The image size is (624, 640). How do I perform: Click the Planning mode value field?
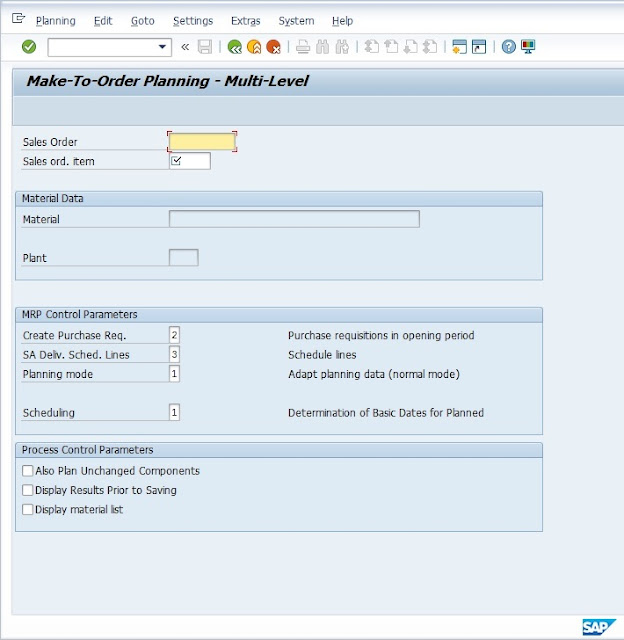tap(174, 374)
